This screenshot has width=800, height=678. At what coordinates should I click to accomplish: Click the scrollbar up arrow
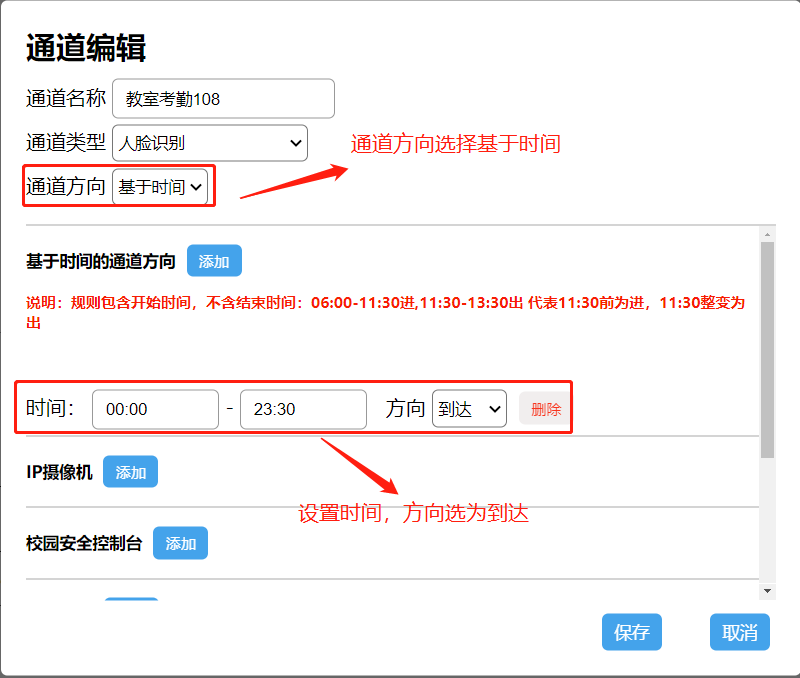pyautogui.click(x=767, y=234)
